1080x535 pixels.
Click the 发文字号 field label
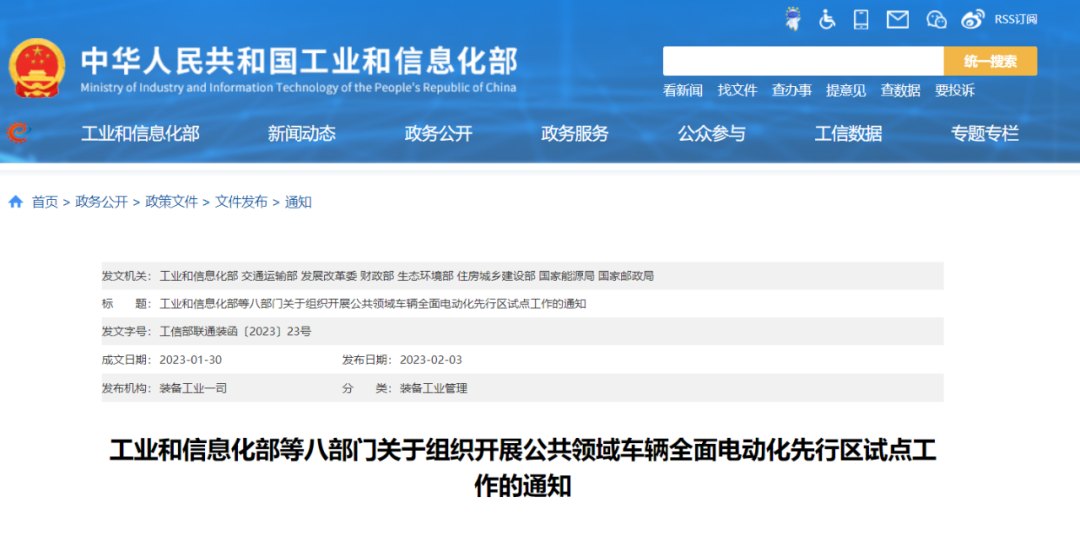127,331
